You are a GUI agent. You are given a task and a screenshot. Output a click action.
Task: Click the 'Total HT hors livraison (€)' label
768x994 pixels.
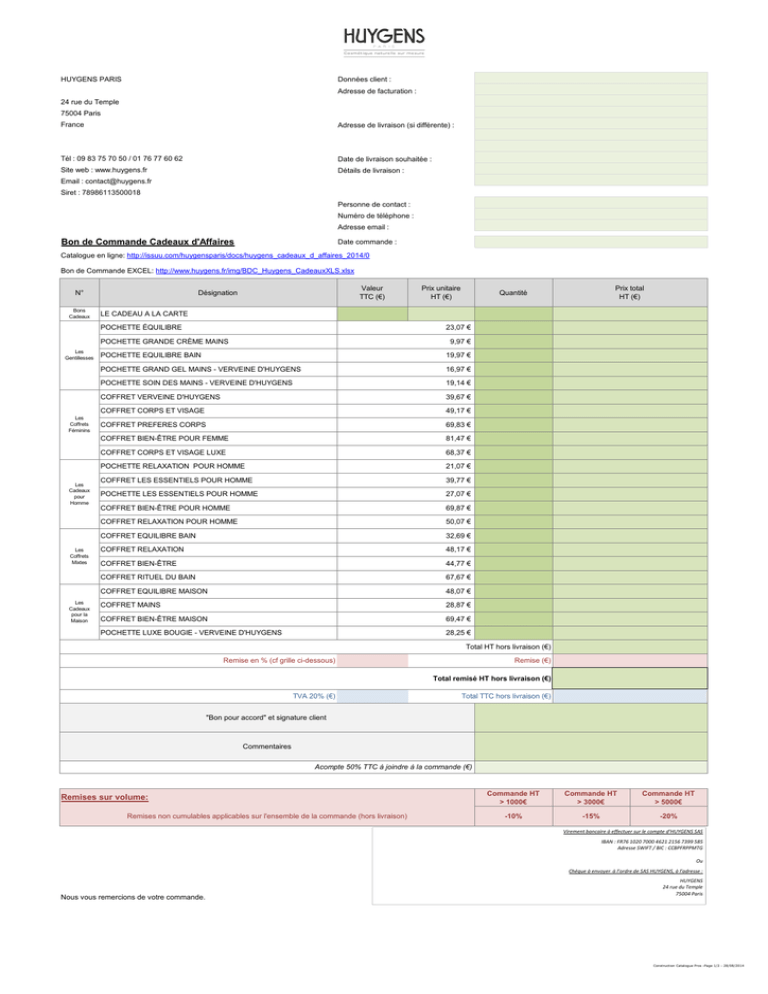509,647
